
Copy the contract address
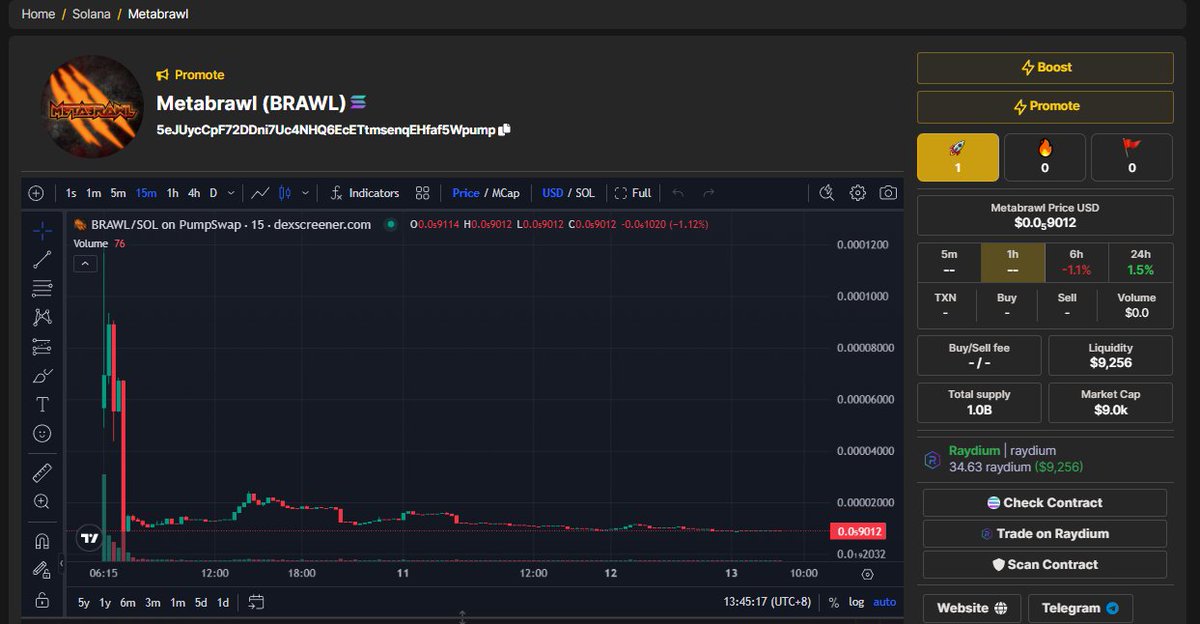click(505, 130)
